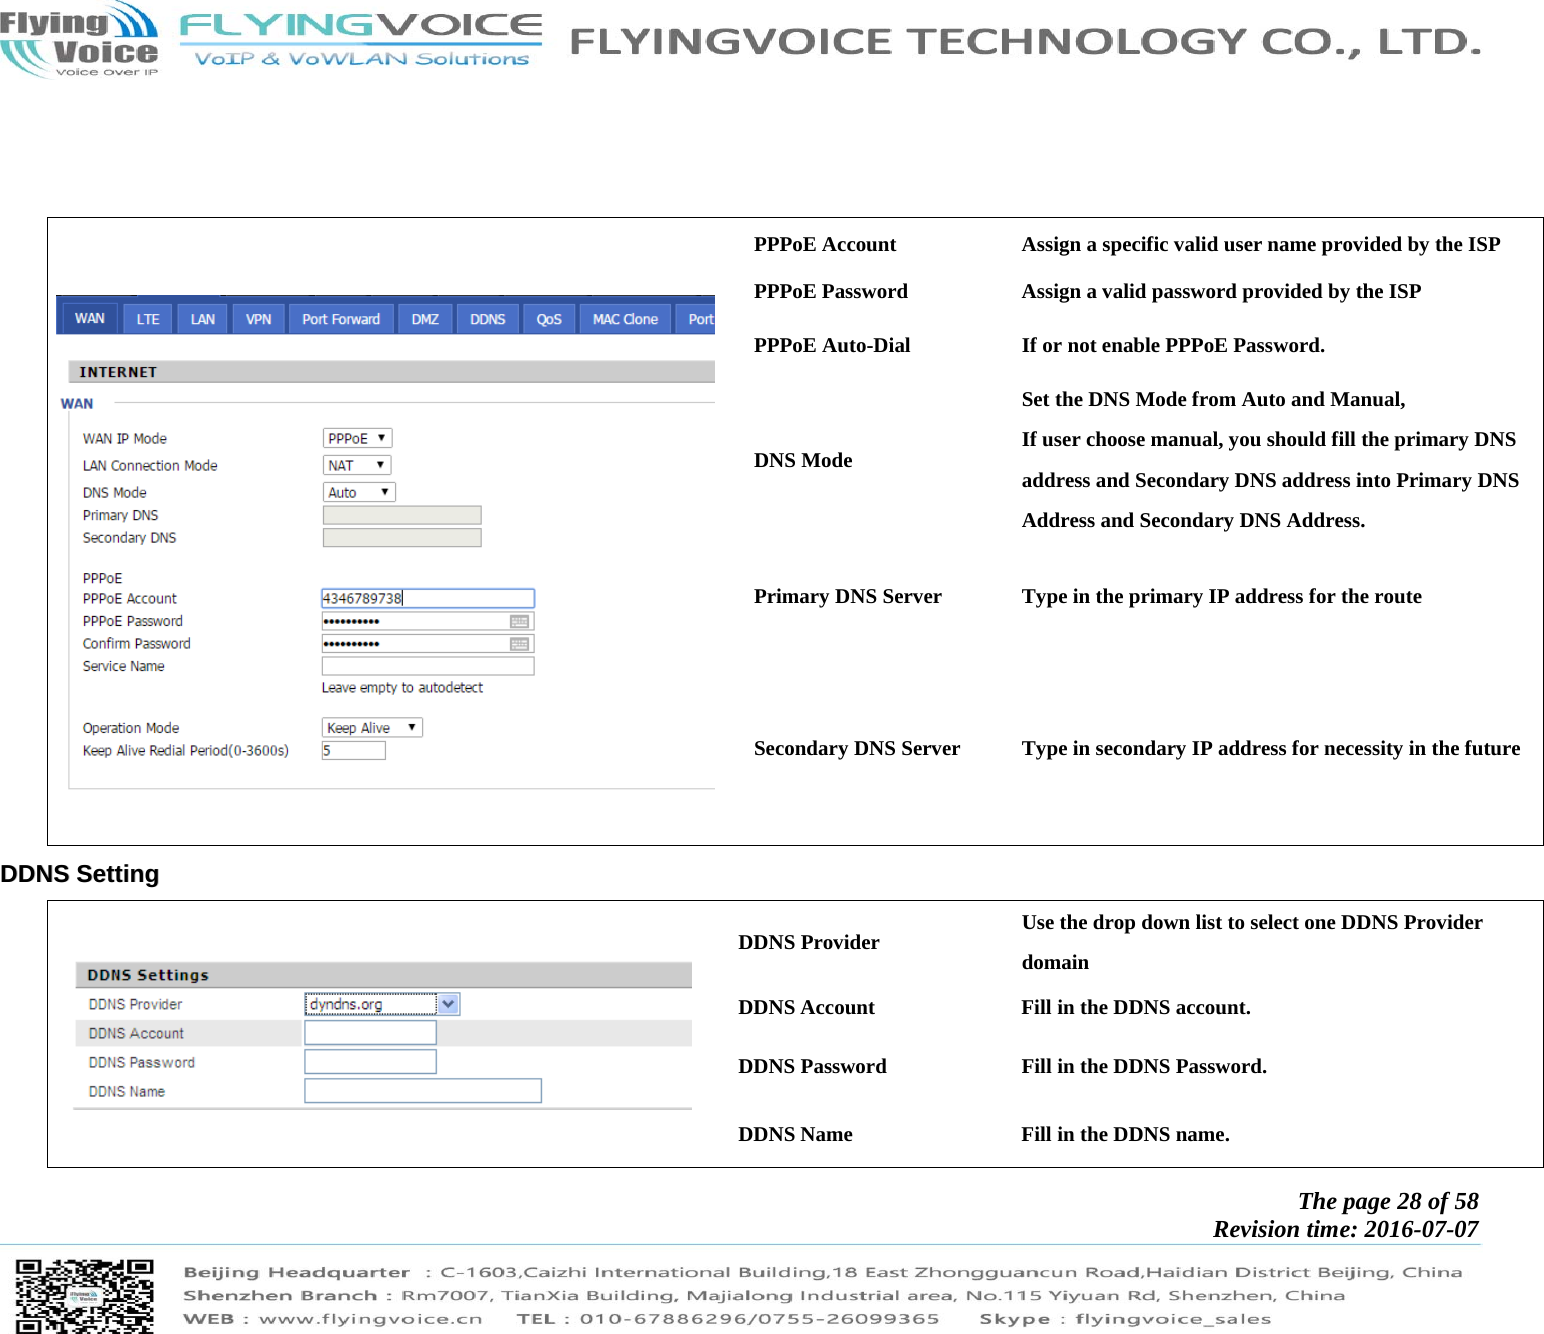Open the DNS Mode dropdown set to Auto
Viewport: 1544px width, 1334px height.
pos(359,492)
